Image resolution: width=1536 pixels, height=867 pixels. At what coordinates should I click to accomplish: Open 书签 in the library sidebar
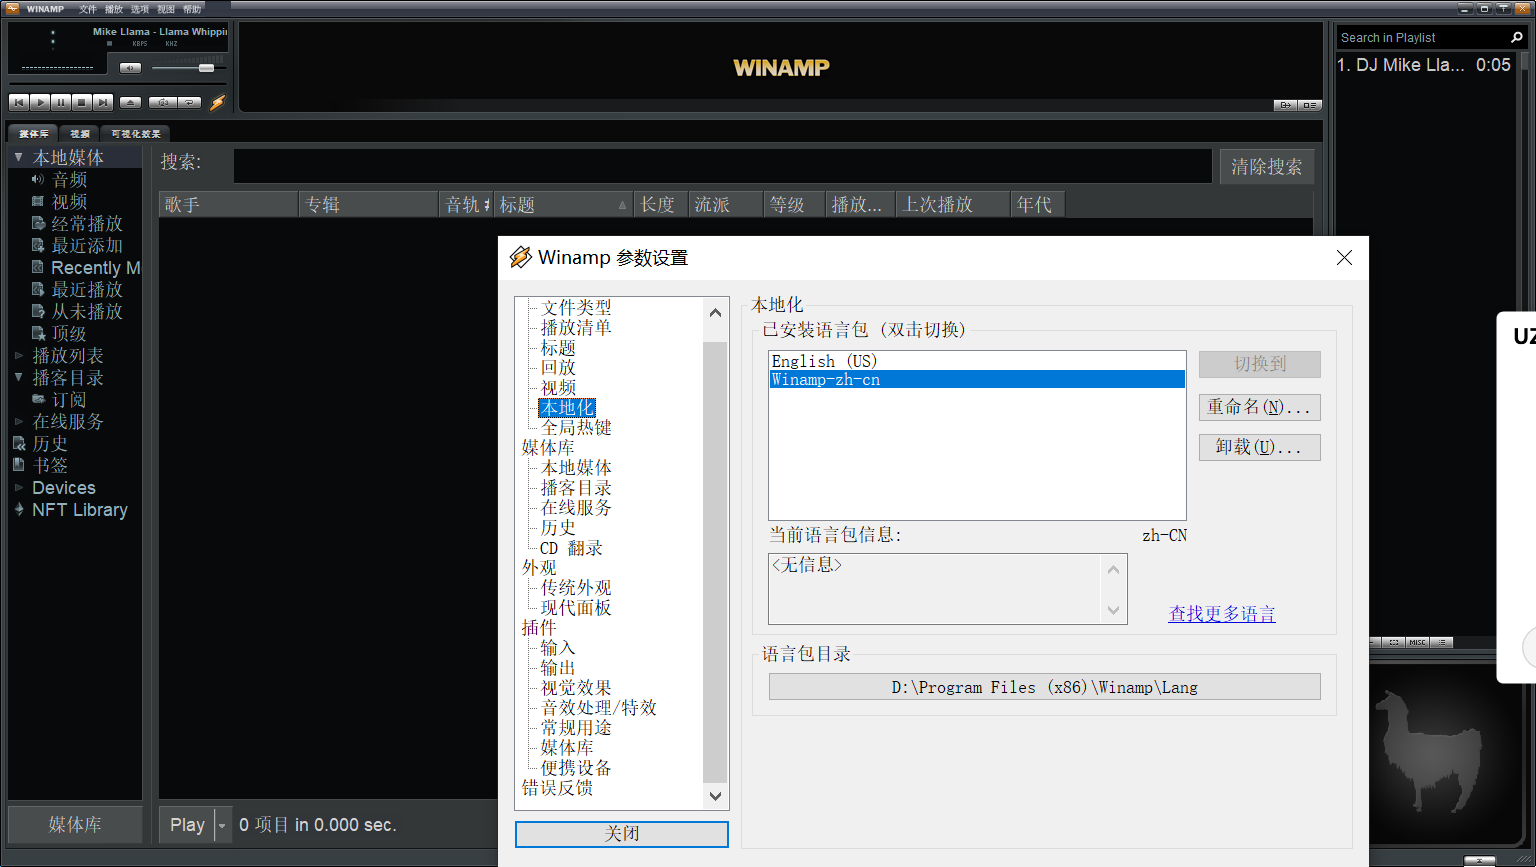[50, 465]
